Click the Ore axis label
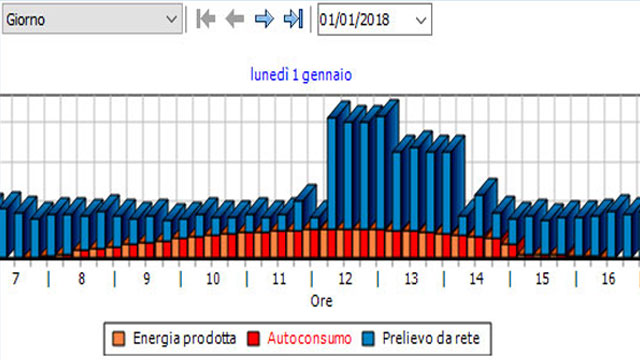Screen dimensions: 640x360 321,301
